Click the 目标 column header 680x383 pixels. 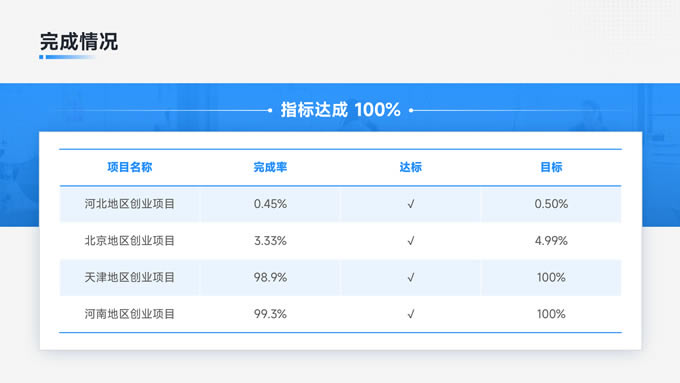click(x=551, y=167)
